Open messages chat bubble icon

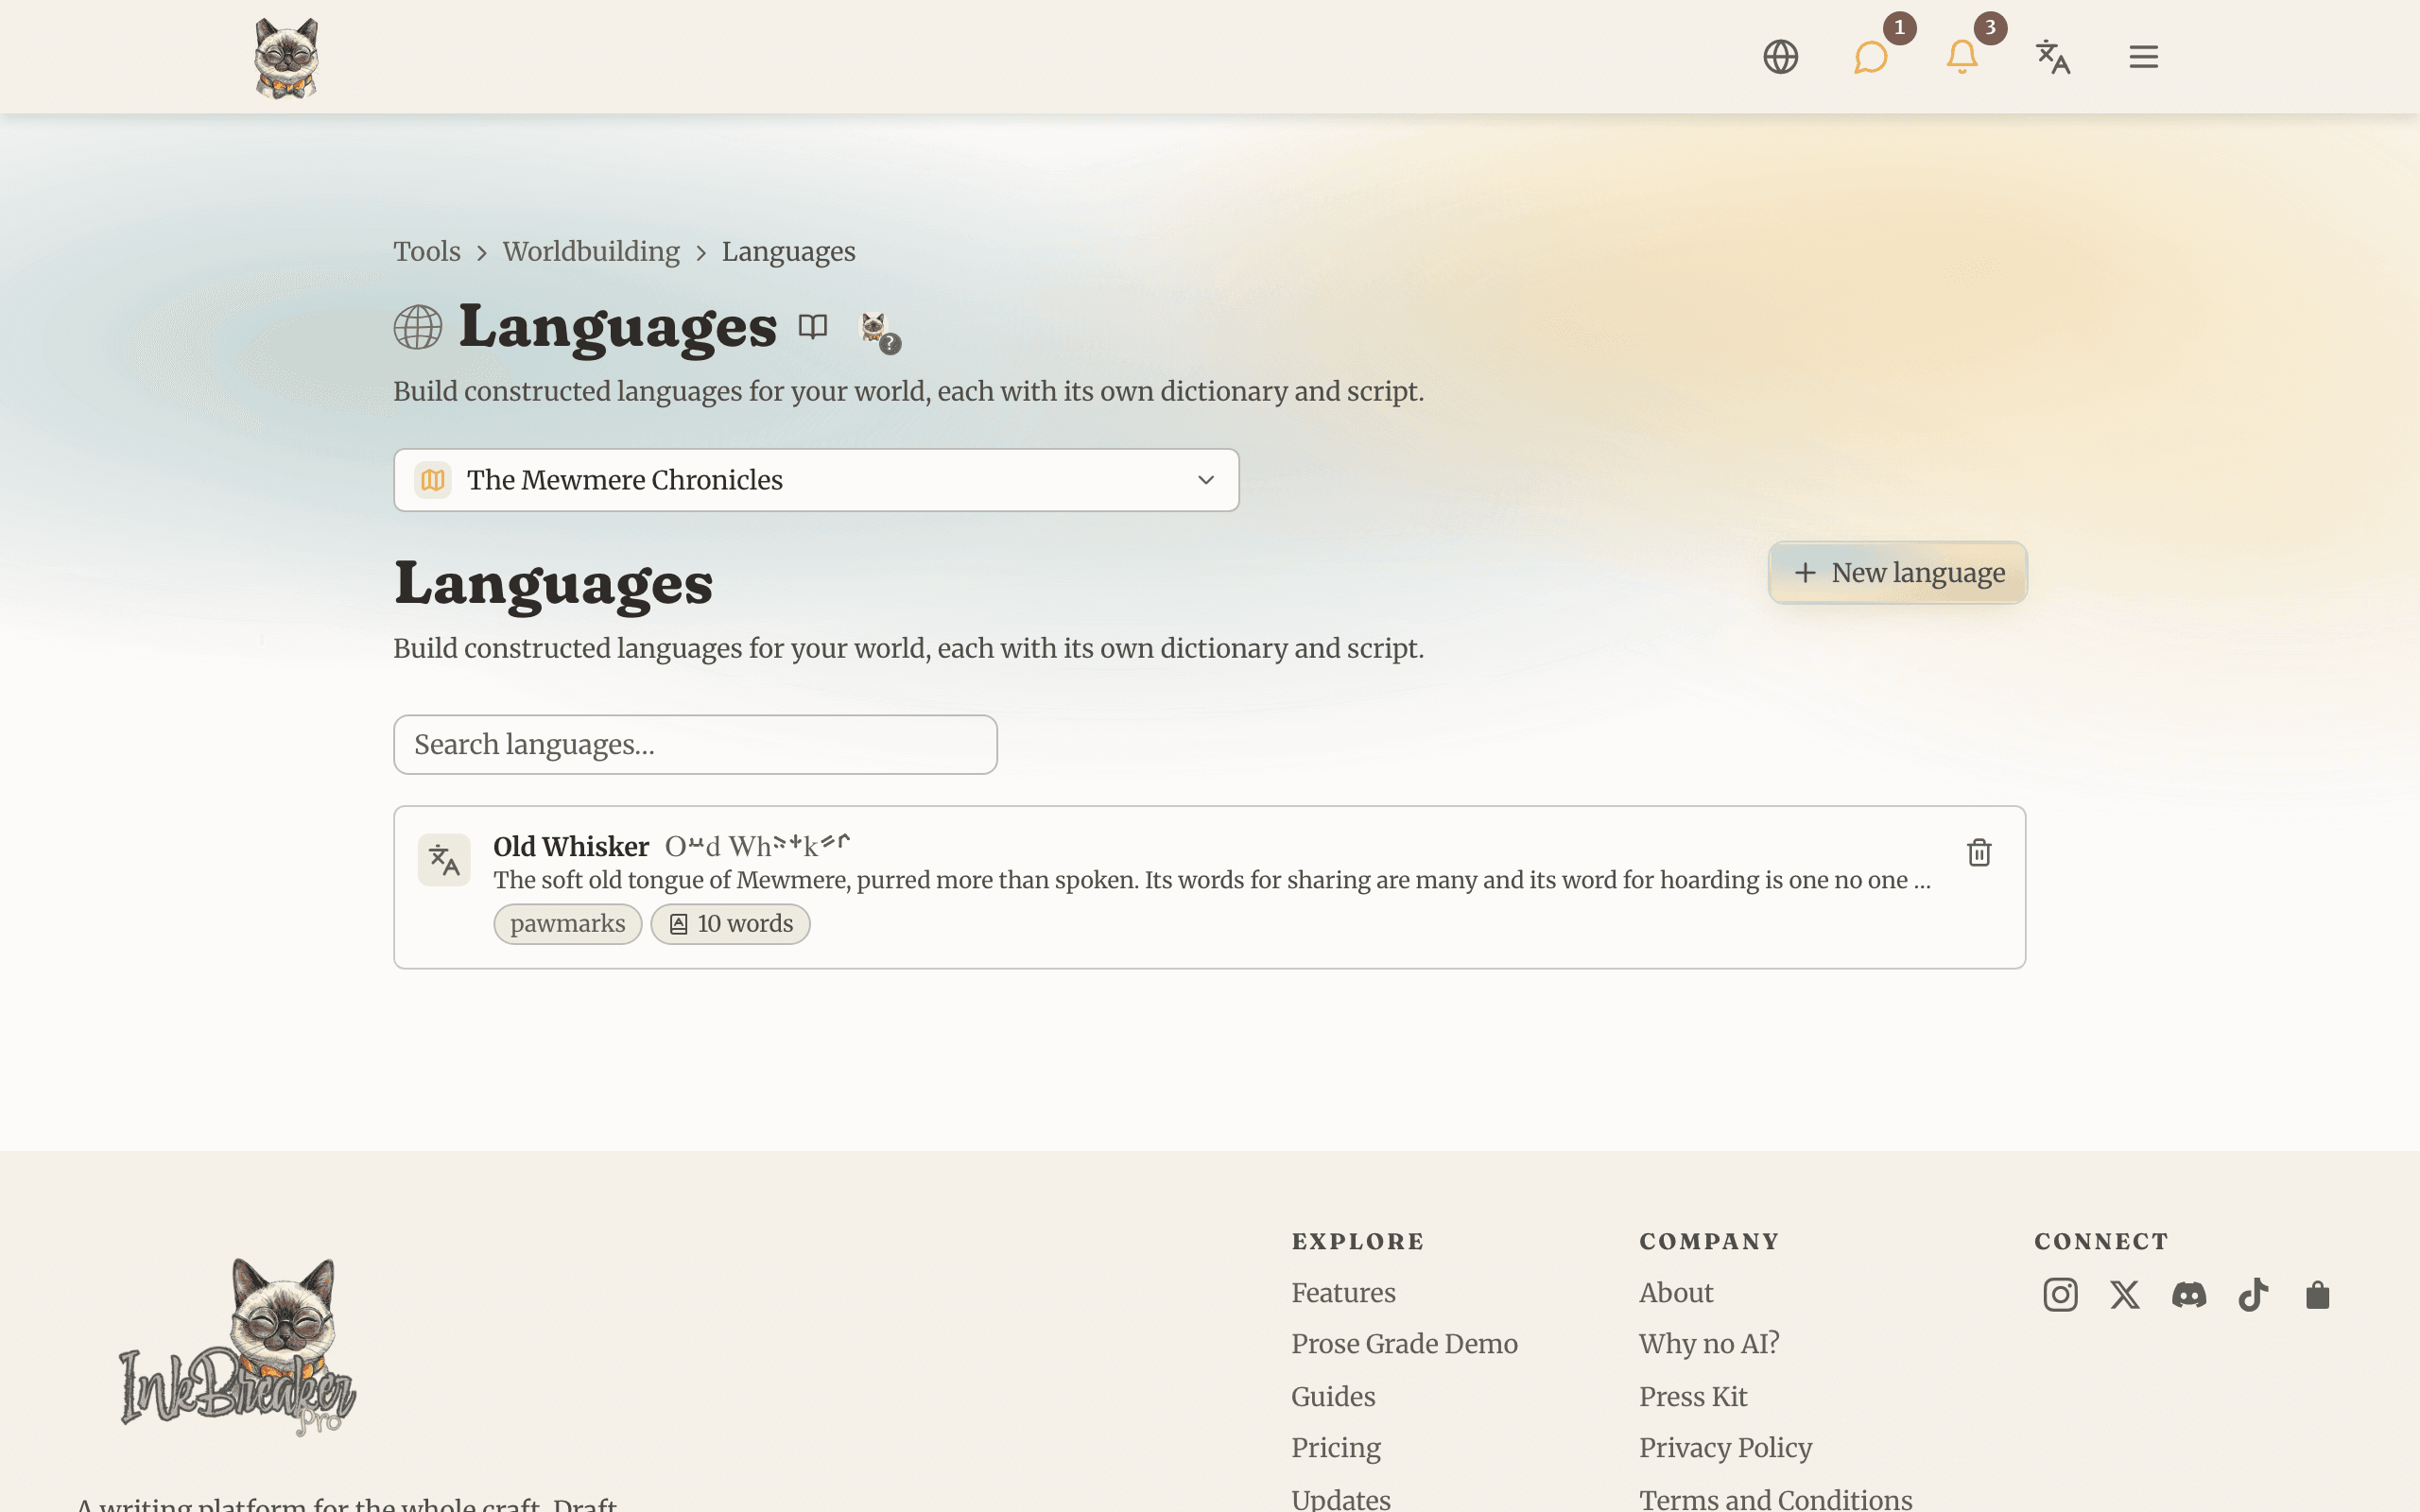1870,57
